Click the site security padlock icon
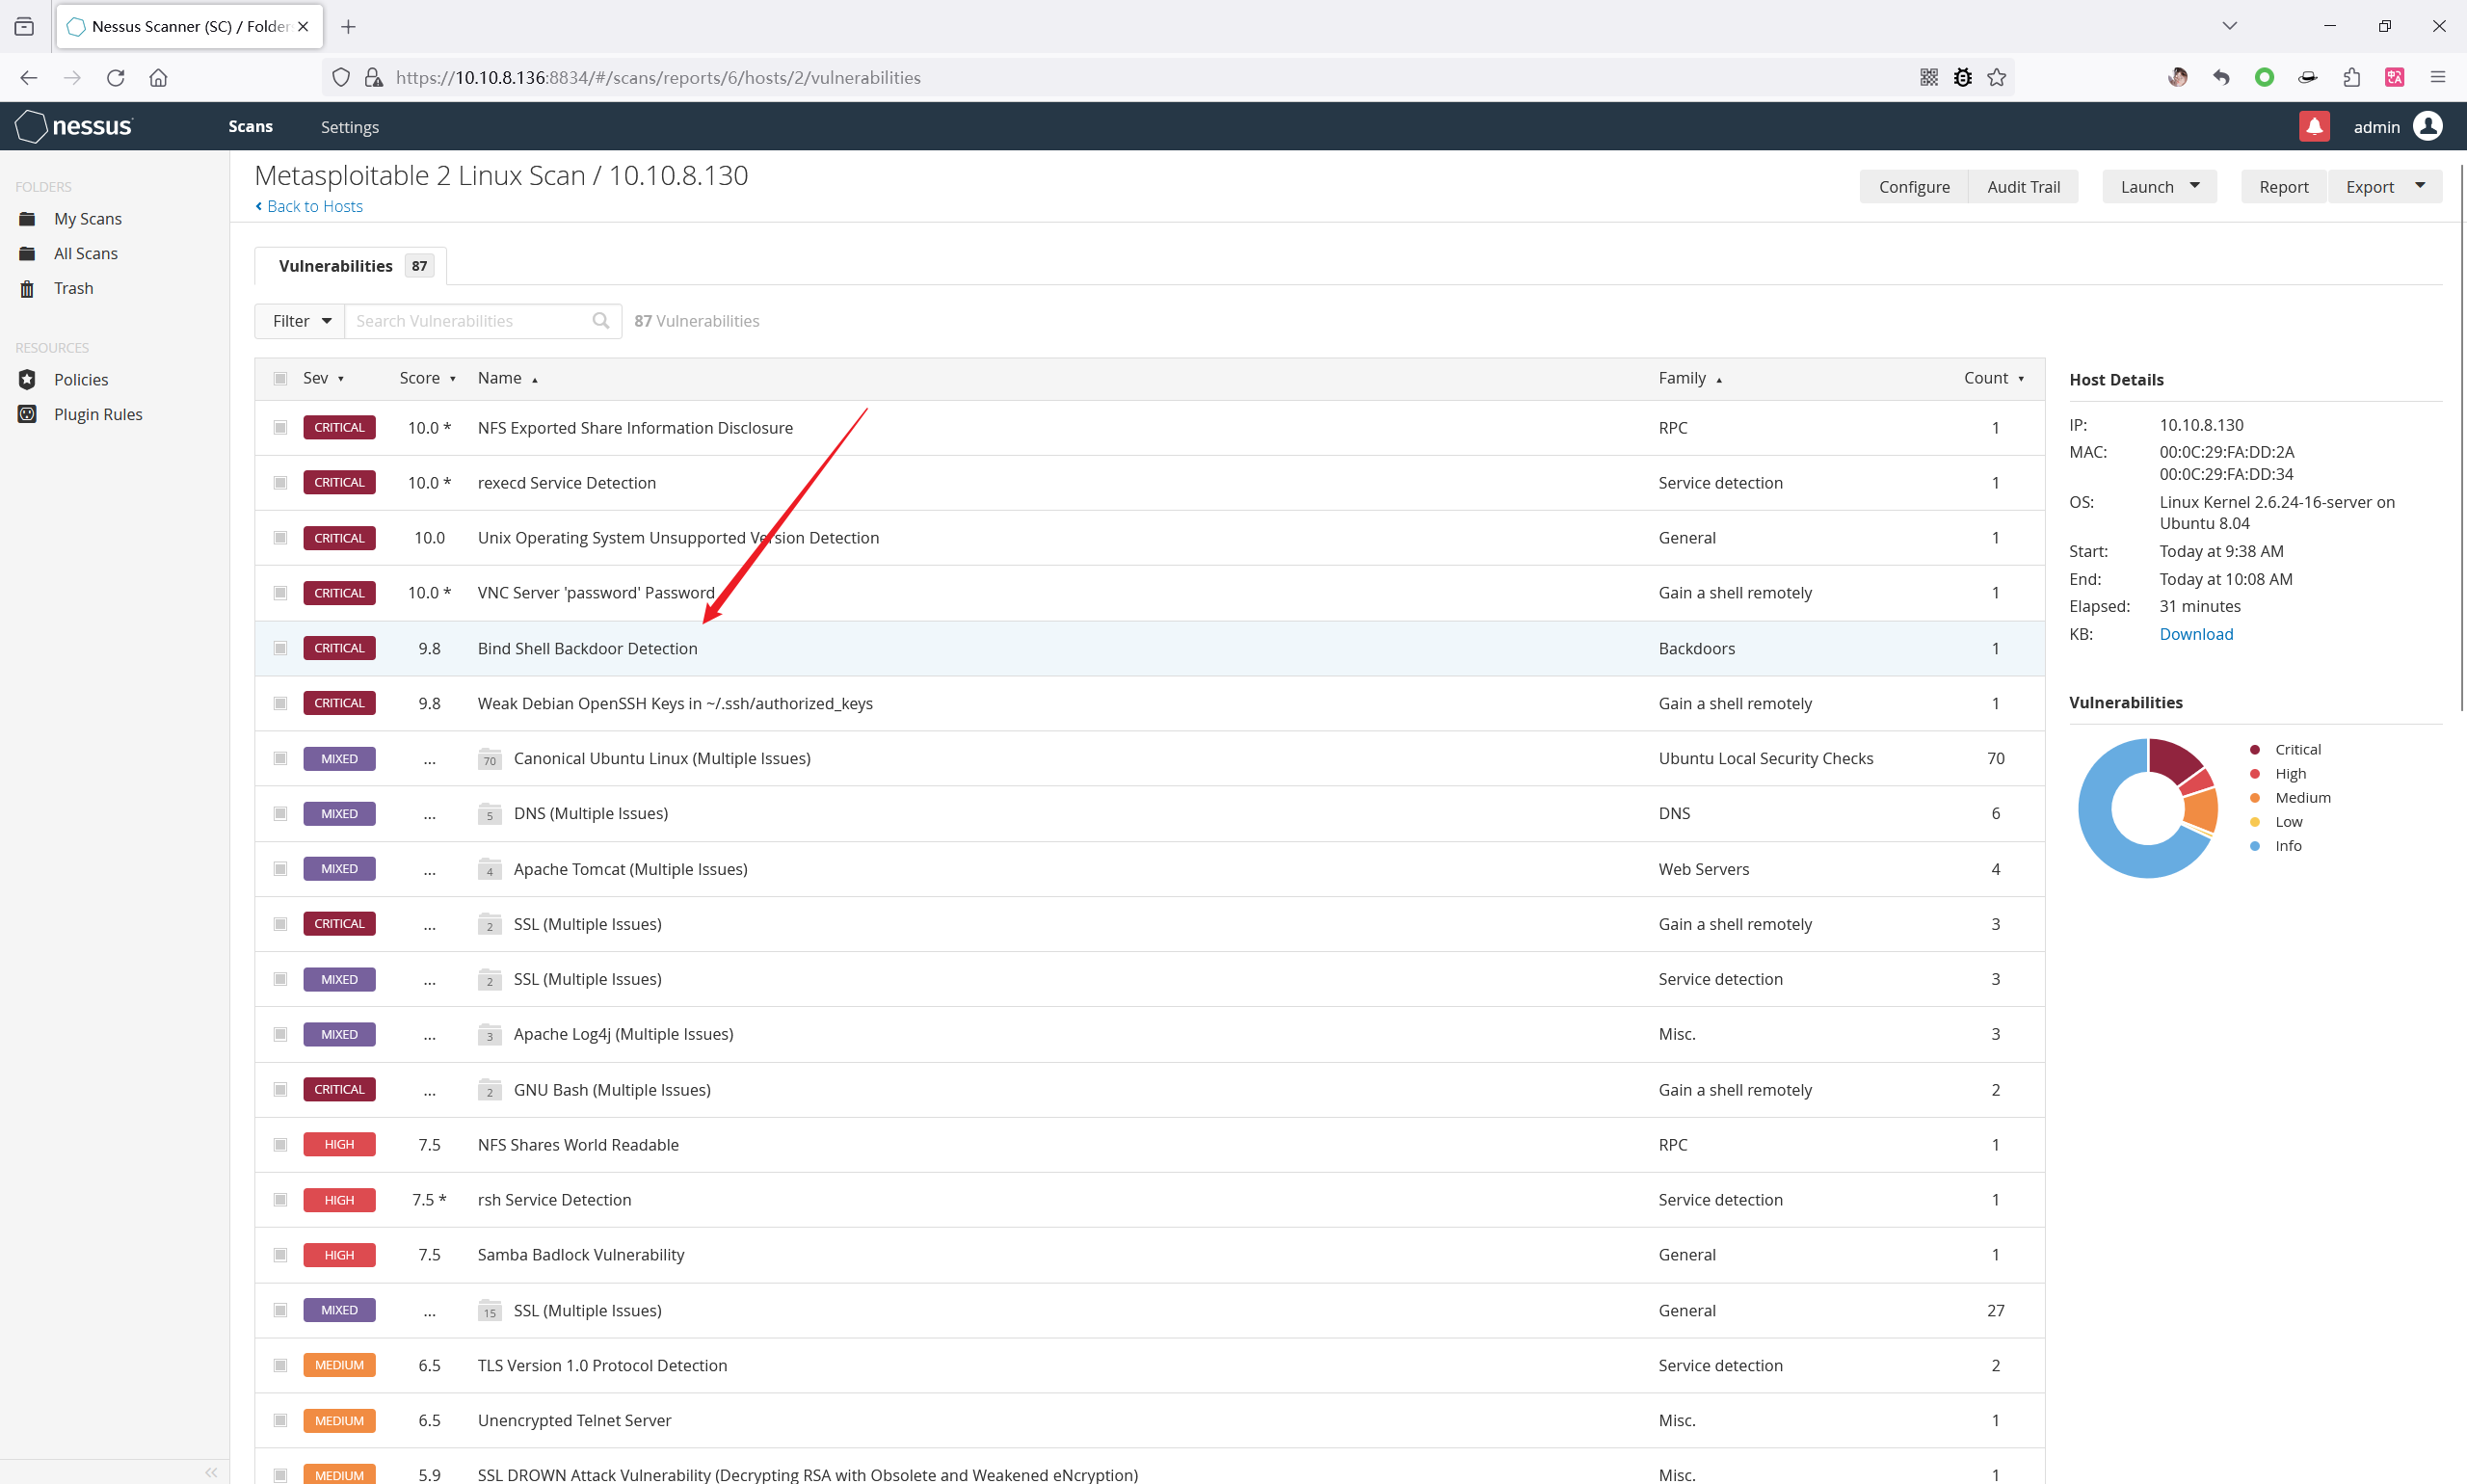This screenshot has width=2467, height=1484. (373, 78)
